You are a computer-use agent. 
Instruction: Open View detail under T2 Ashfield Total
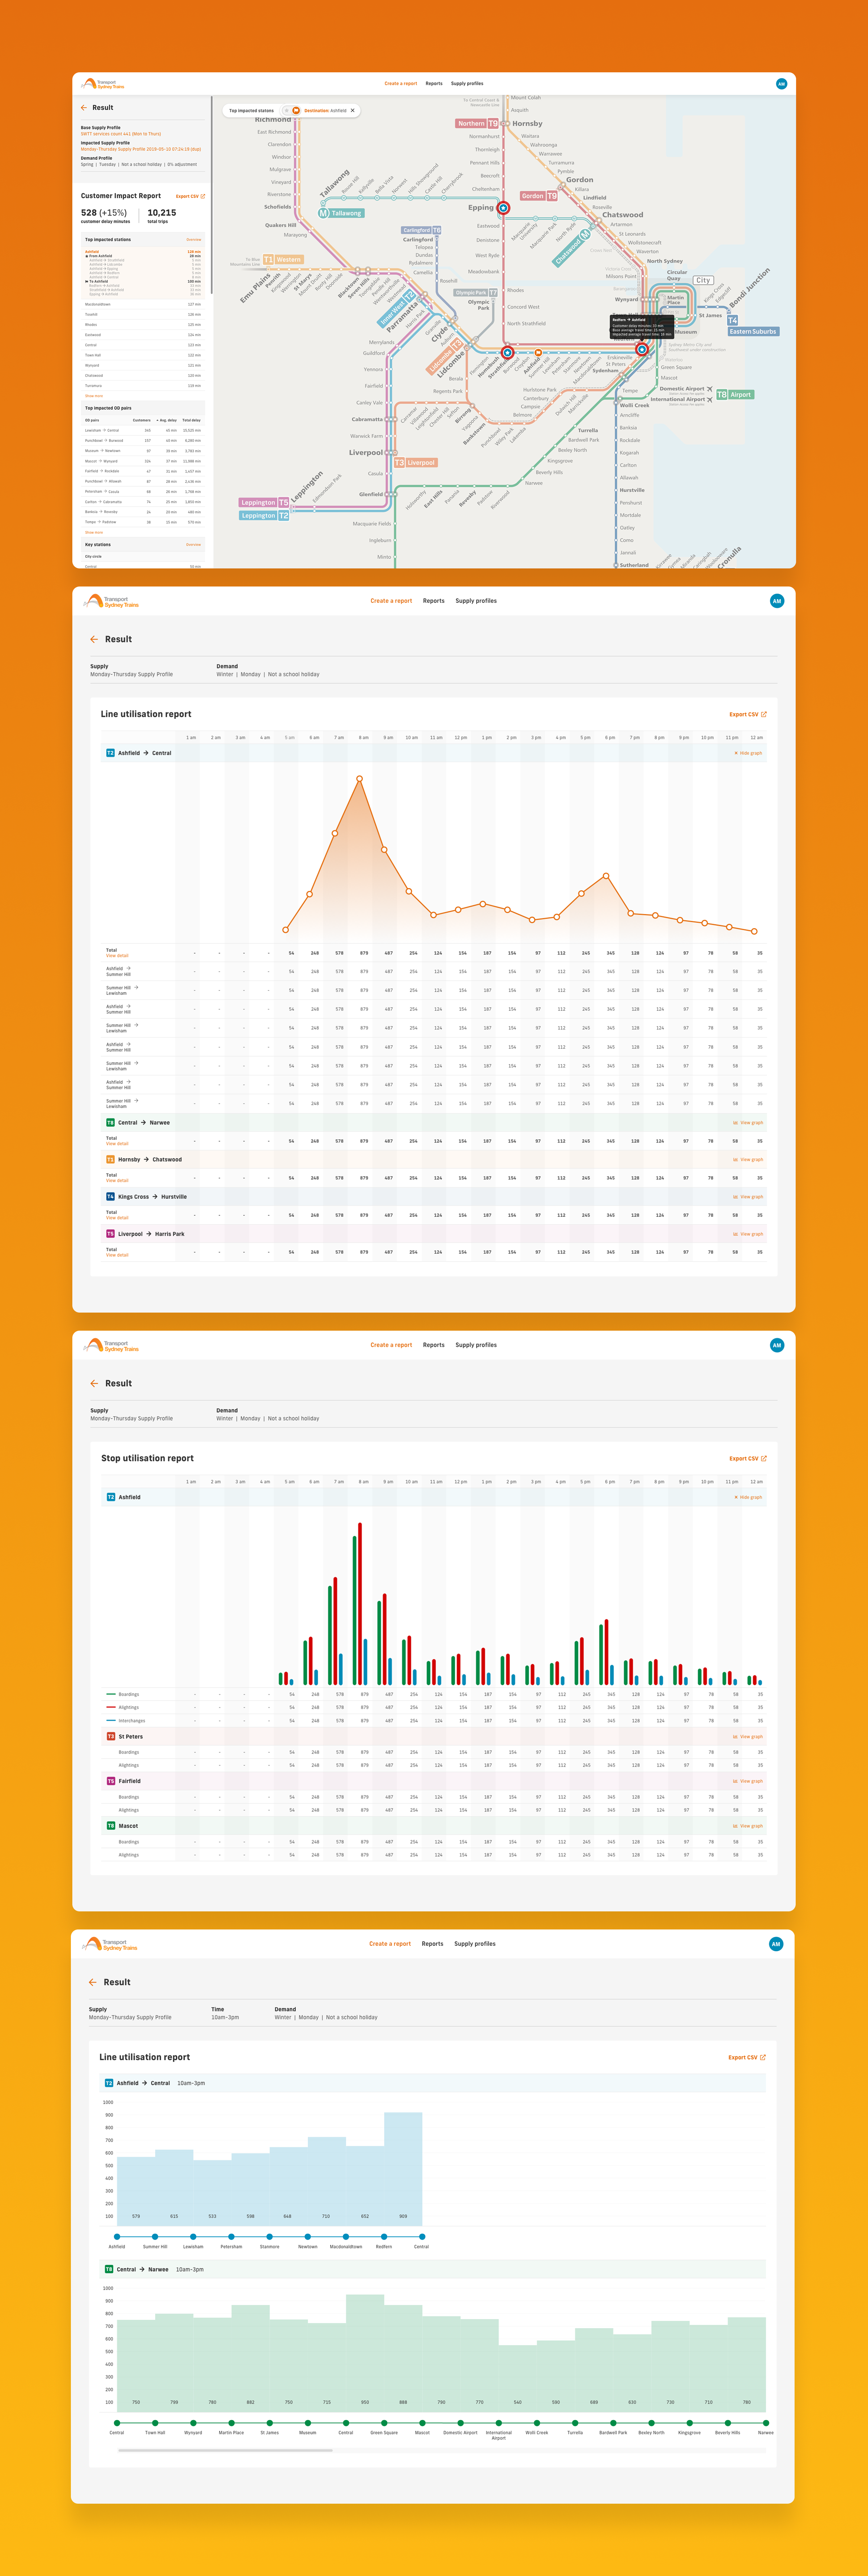(x=117, y=956)
